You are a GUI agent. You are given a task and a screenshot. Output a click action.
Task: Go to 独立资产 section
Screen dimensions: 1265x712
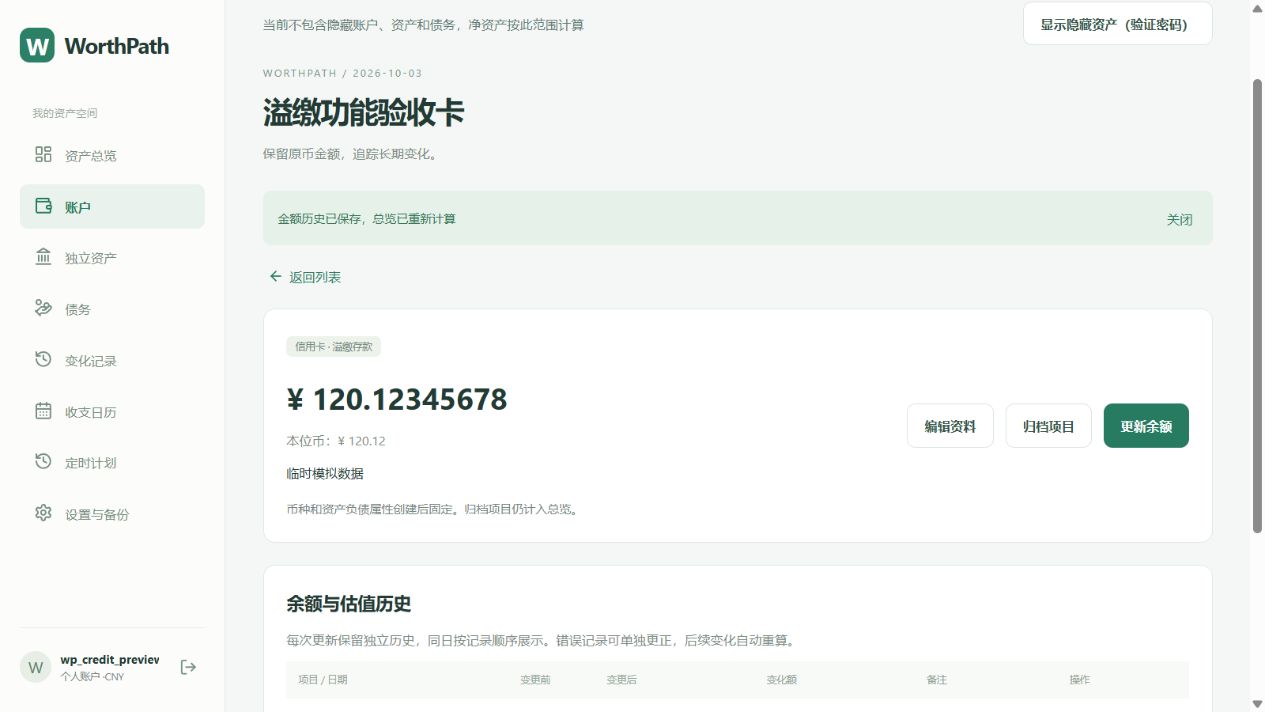[x=112, y=258]
